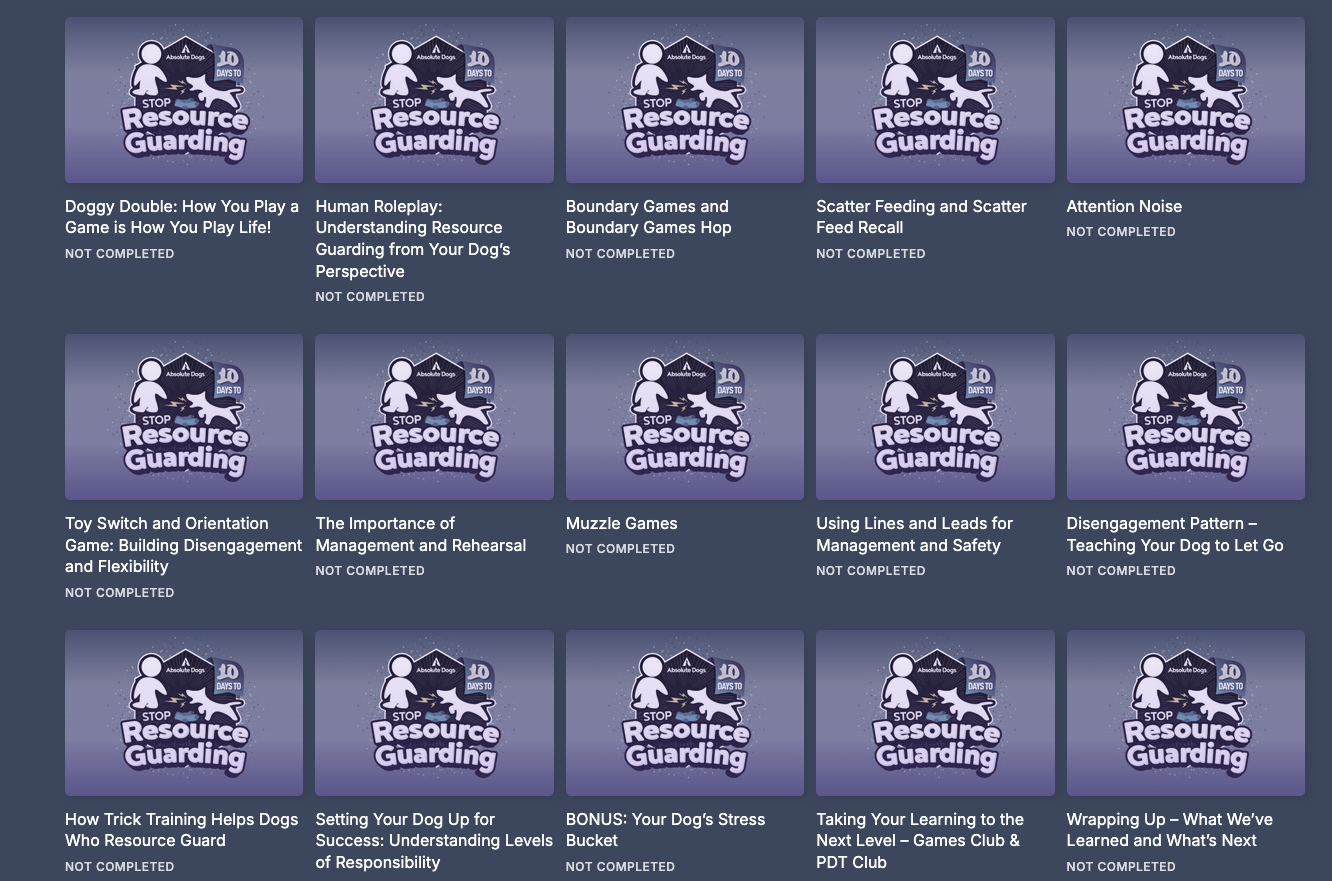Select Setting Your Dog Up for Success title
This screenshot has width=1332, height=881.
434,840
